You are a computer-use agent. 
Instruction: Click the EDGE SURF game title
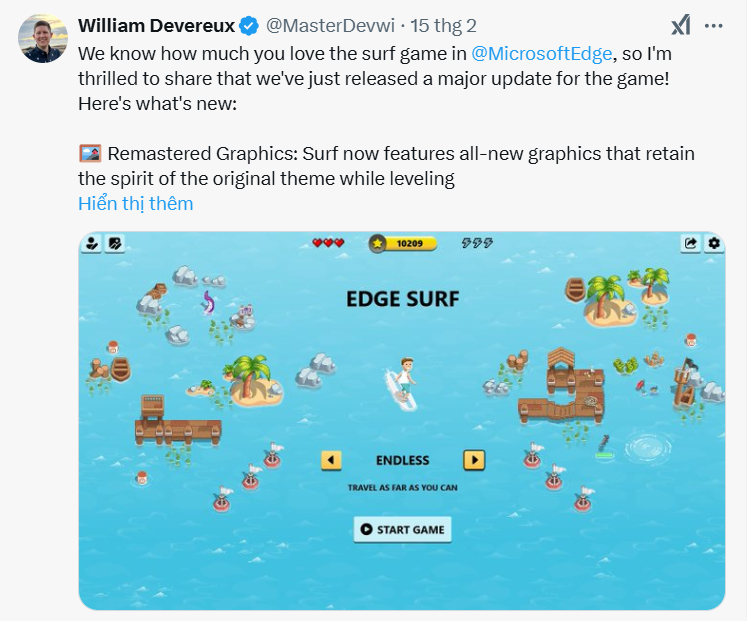pos(402,299)
